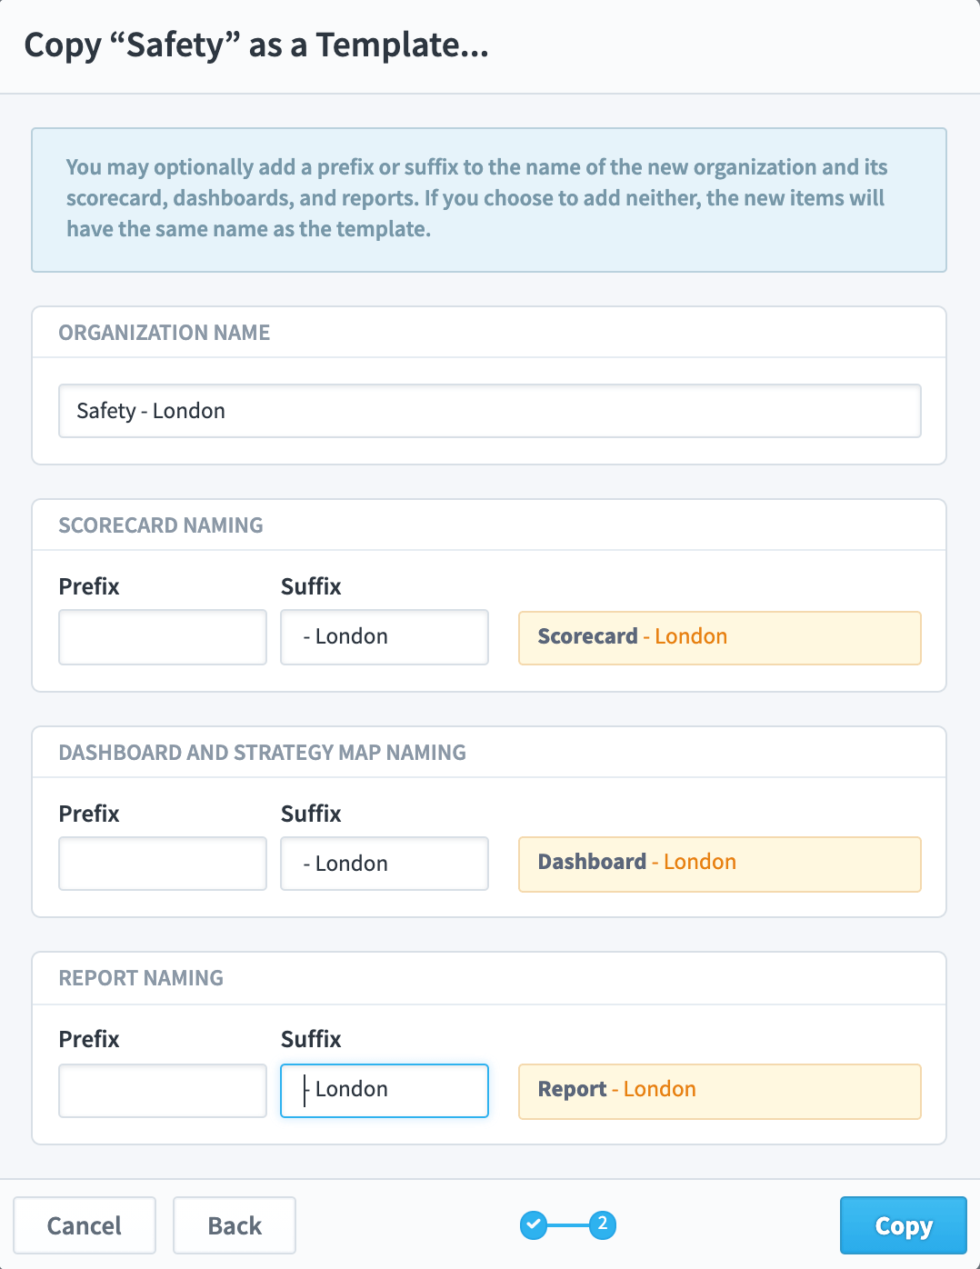Click Cancel to dismiss the dialog
980x1269 pixels.
coord(84,1225)
